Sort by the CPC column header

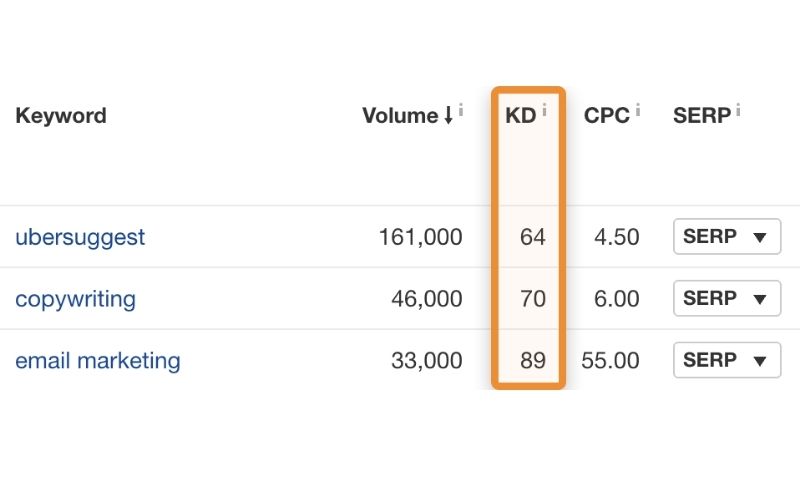[607, 116]
